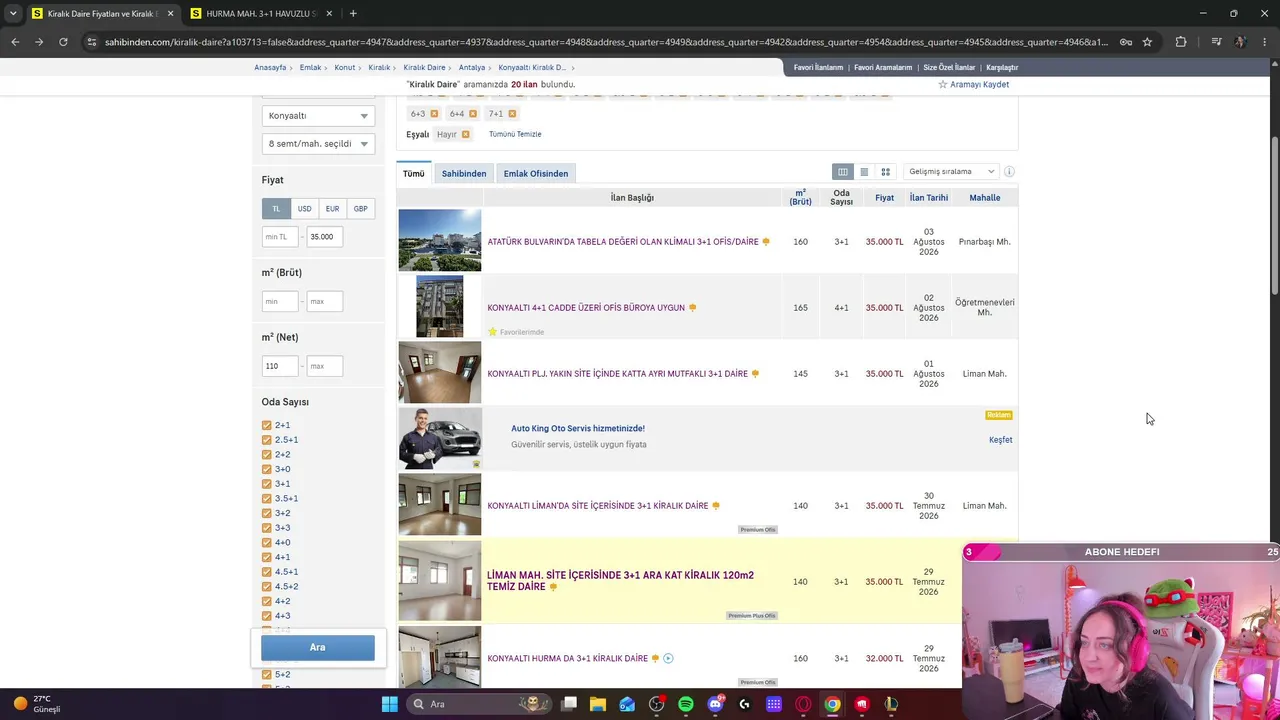Viewport: 1280px width, 720px height.
Task: Open the Emlak breadcrumb link
Action: pos(310,67)
